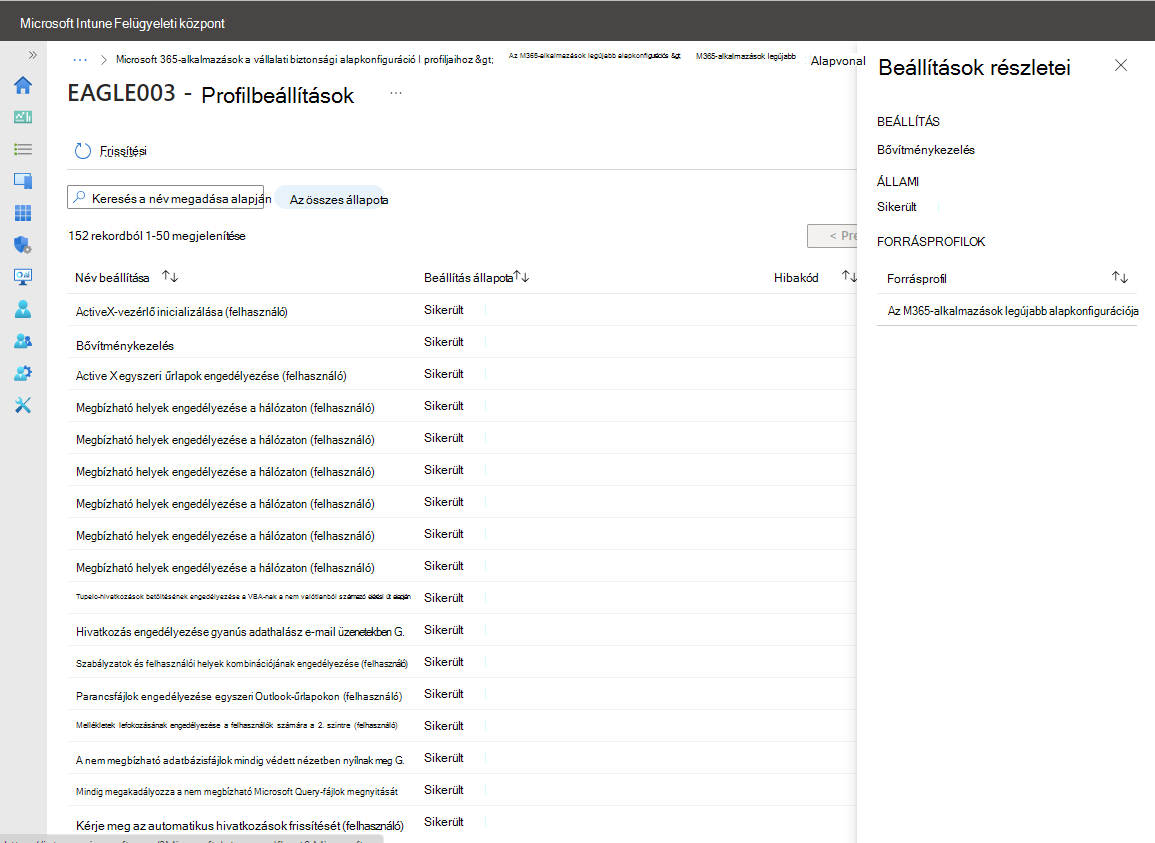Click 152 rekordból 1-50 megjelenítése text
This screenshot has width=1155, height=843.
click(x=157, y=236)
